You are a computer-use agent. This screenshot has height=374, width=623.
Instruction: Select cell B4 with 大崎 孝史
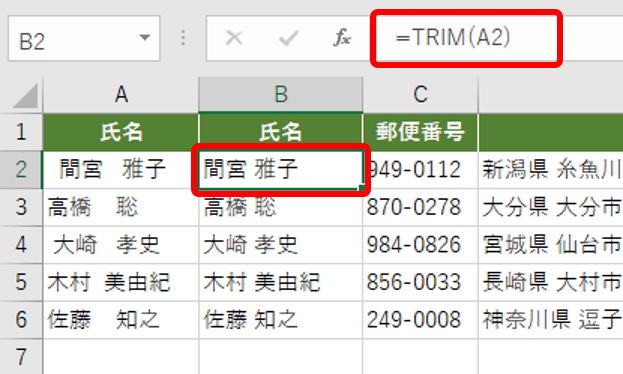pyautogui.click(x=281, y=244)
